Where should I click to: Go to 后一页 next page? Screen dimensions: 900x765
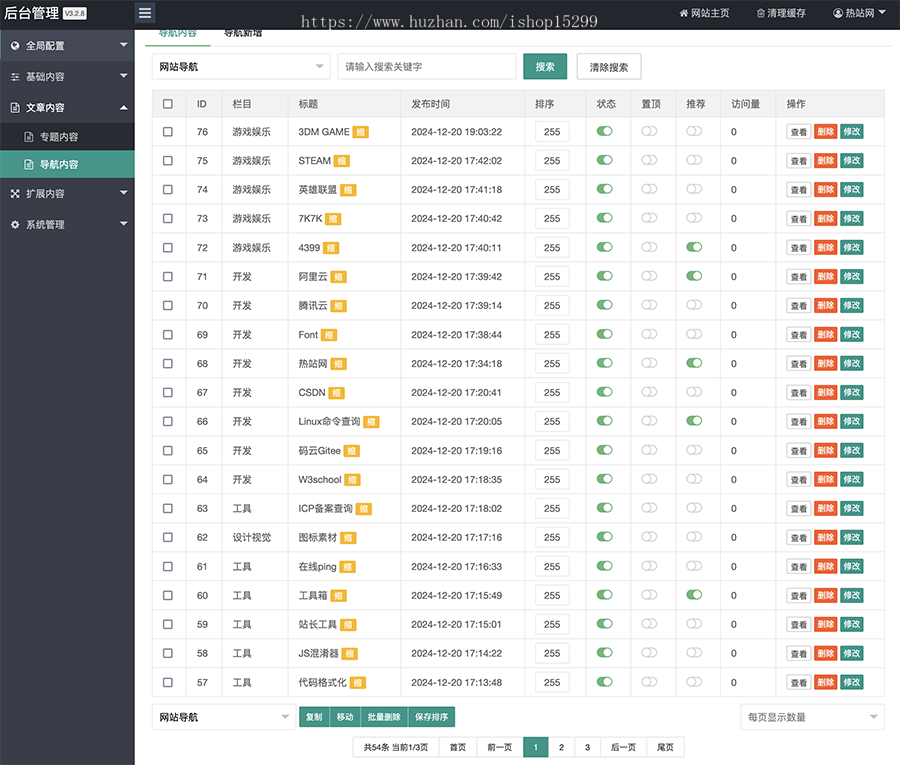click(623, 747)
